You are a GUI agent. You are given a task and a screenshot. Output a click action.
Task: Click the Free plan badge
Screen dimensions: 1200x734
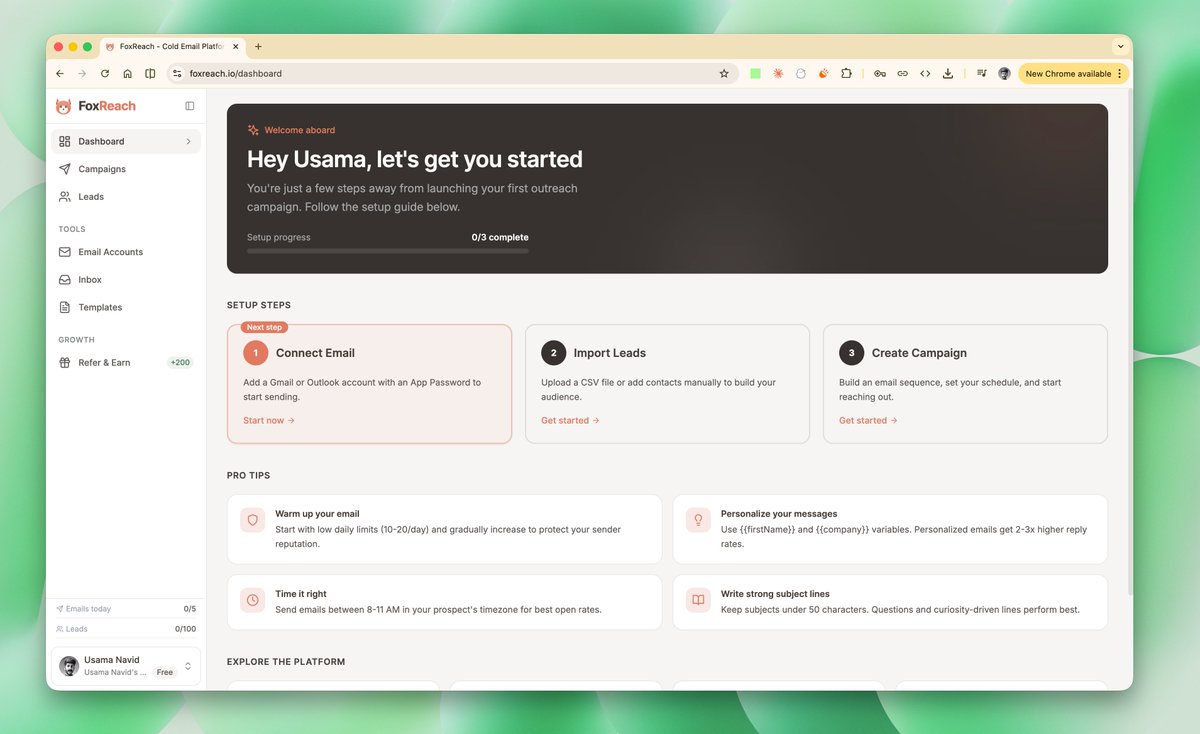165,672
